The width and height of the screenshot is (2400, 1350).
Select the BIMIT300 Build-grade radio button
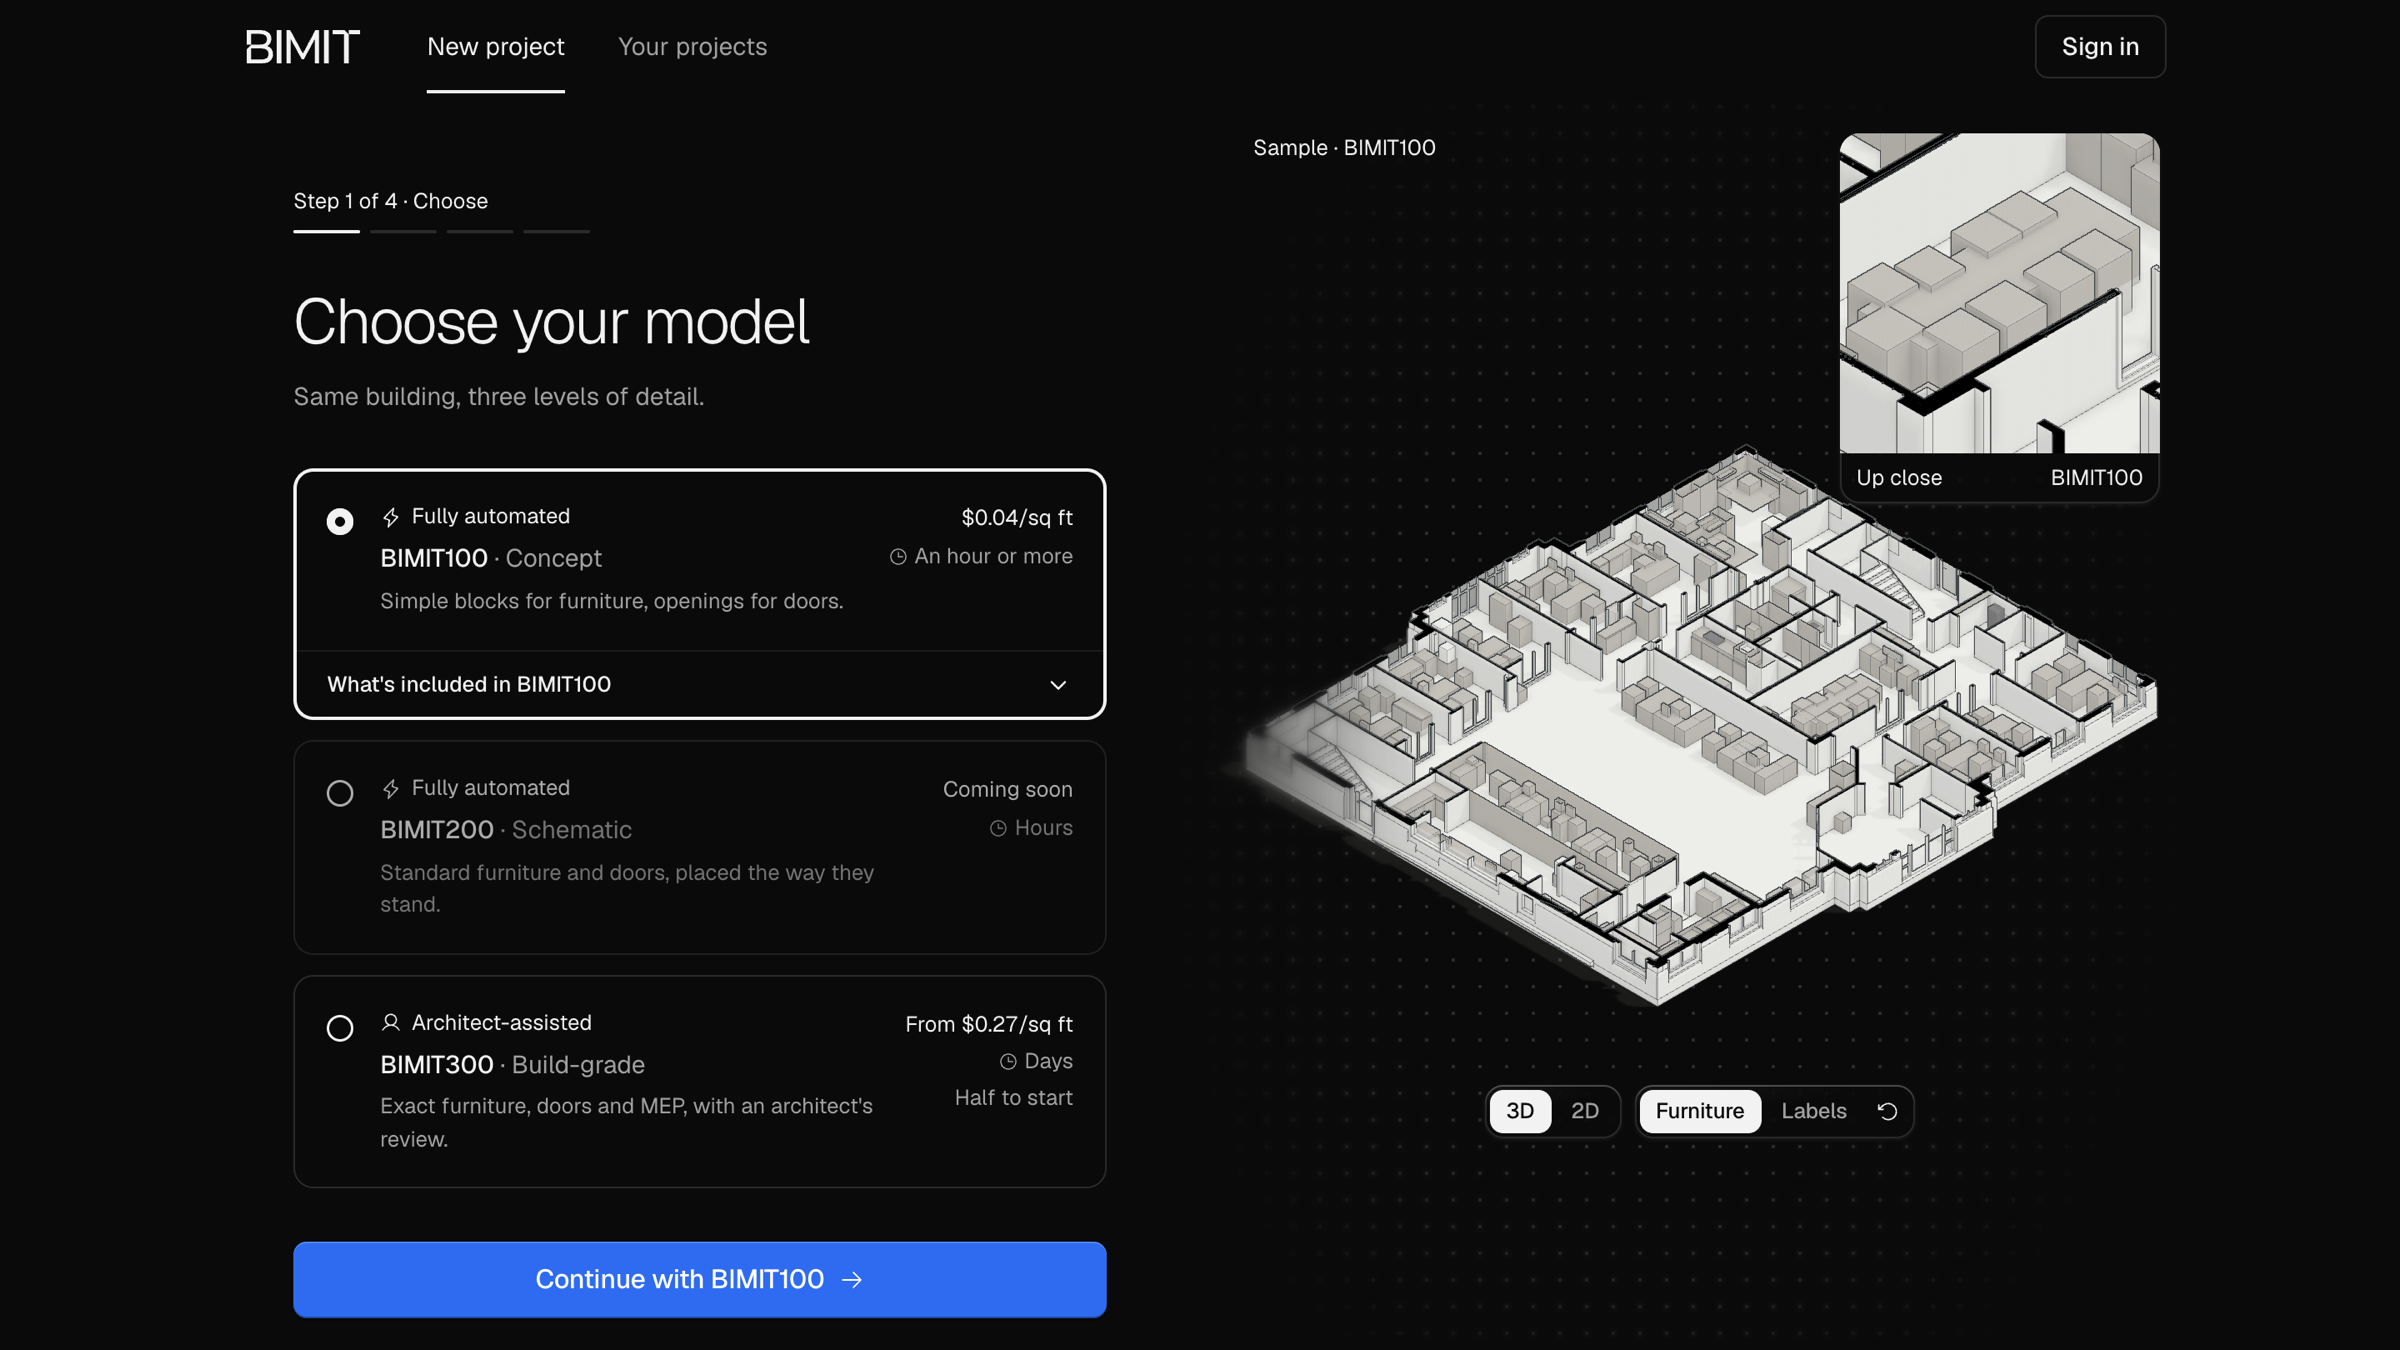tap(340, 1028)
